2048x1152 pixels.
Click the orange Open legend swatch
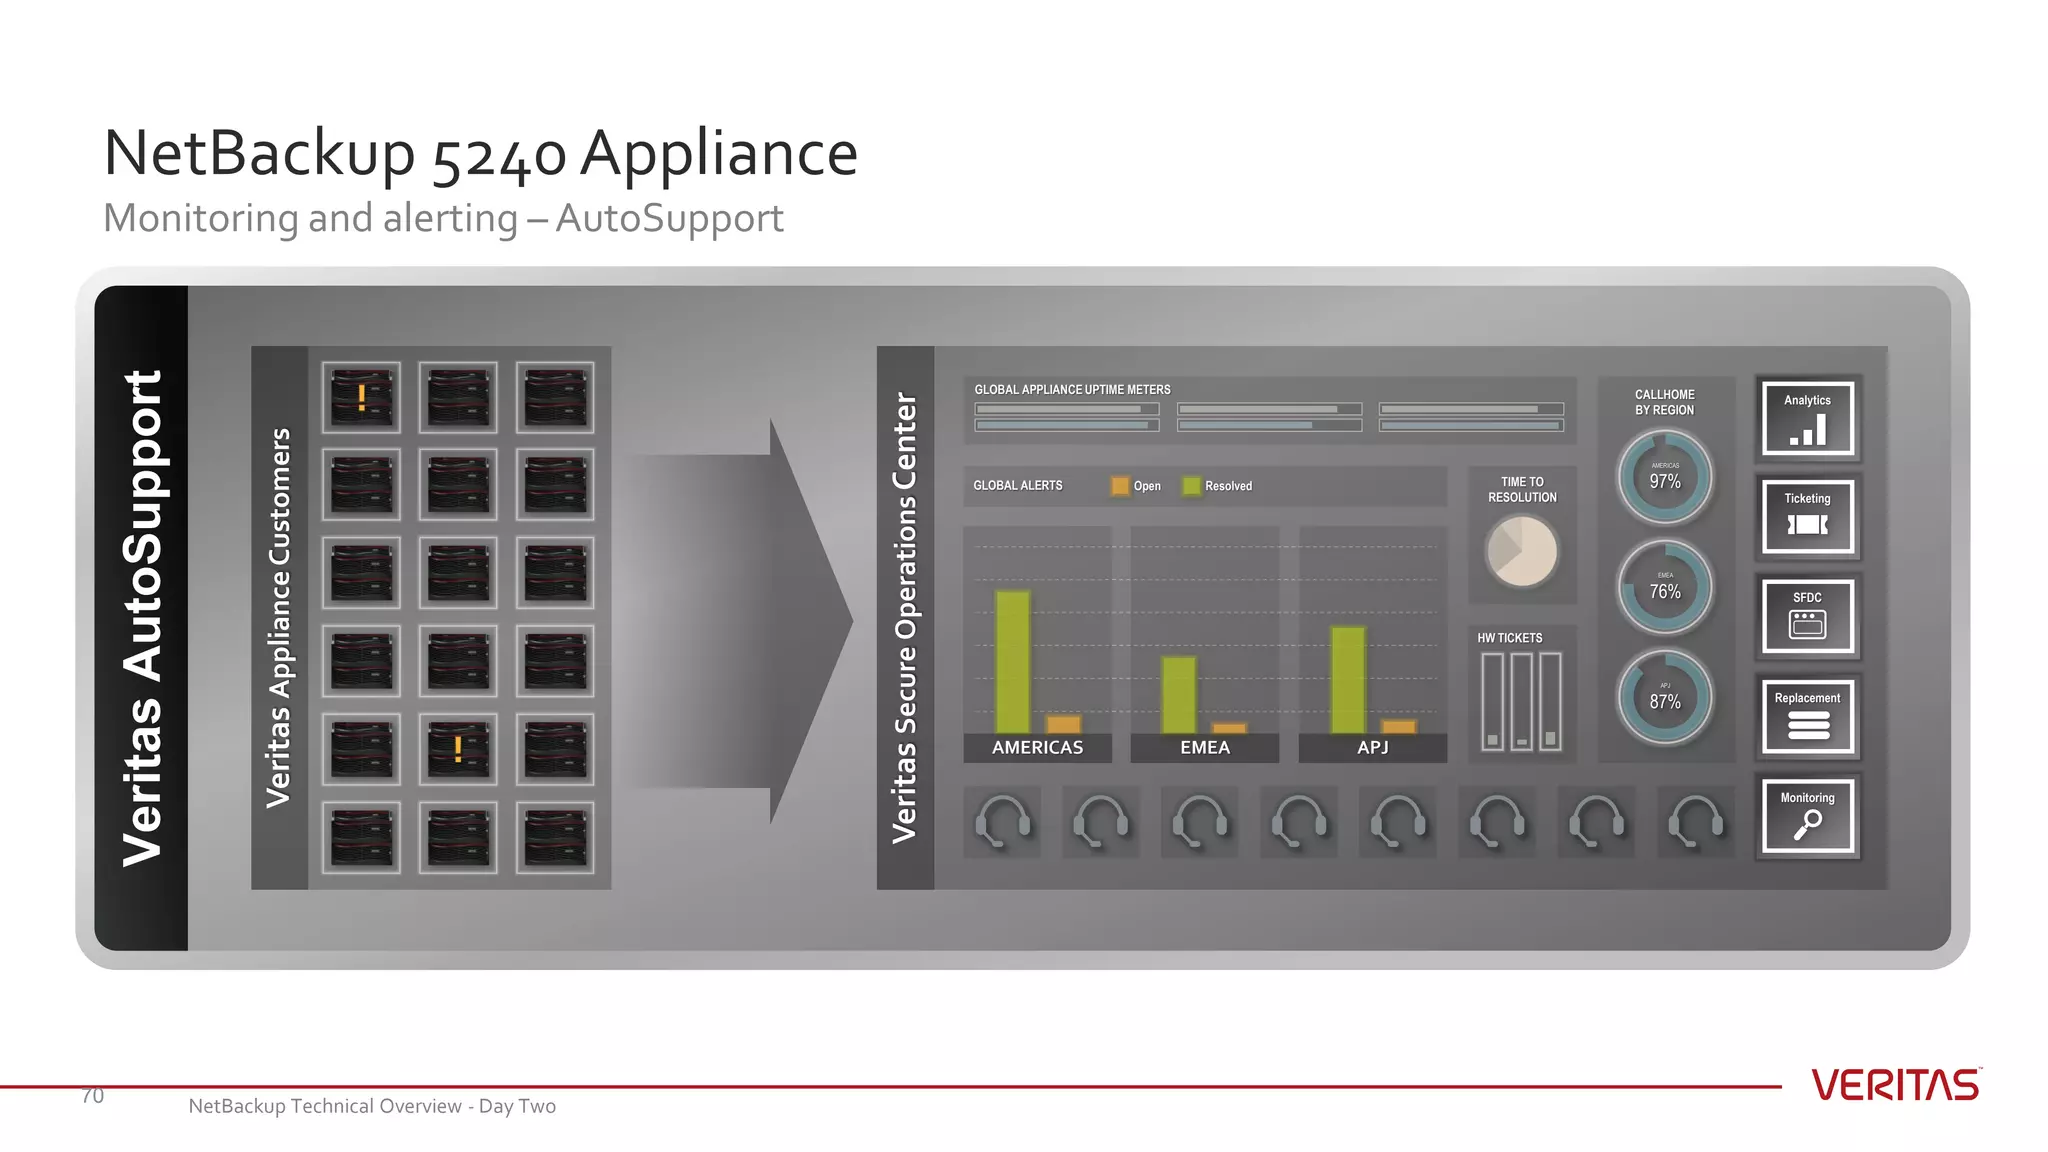(1120, 486)
